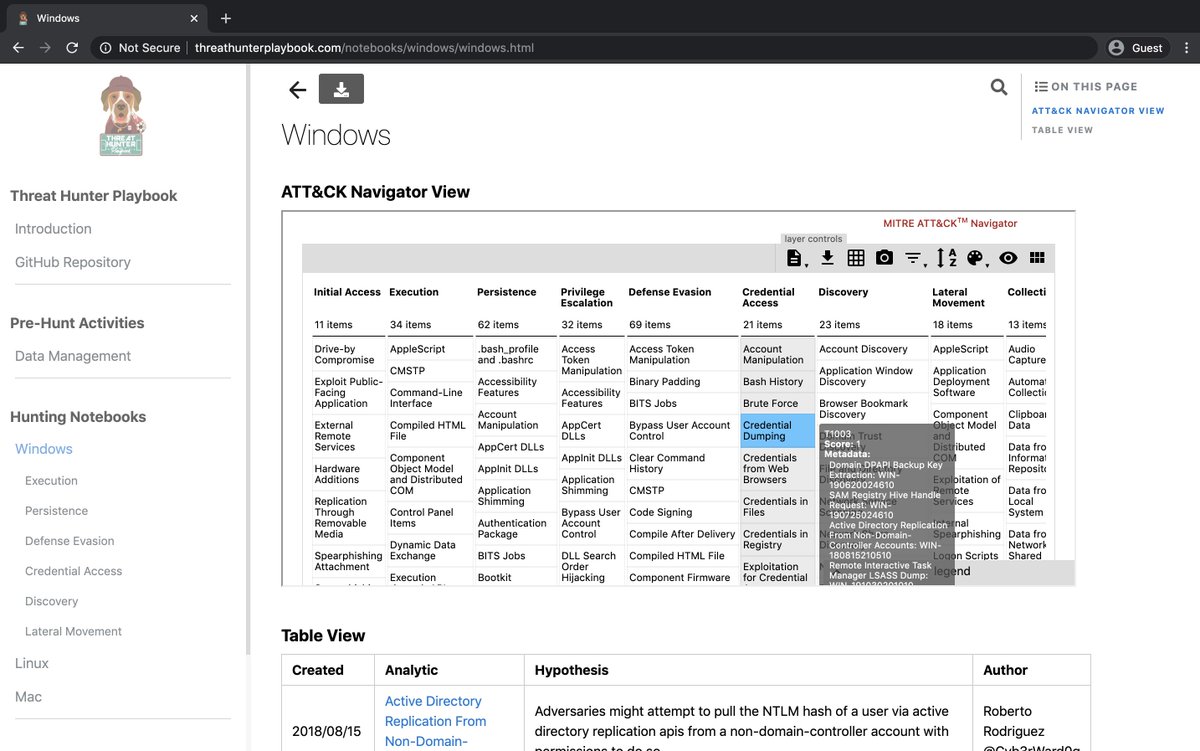Select Credentials in Files technique
The image size is (1200, 751).
(x=778, y=507)
